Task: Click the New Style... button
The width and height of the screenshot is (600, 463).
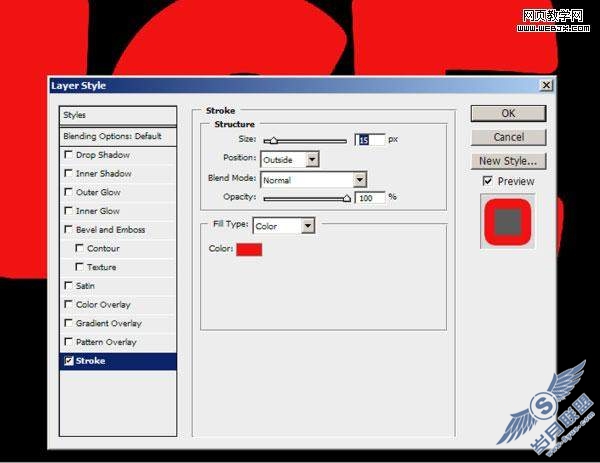Action: 508,161
